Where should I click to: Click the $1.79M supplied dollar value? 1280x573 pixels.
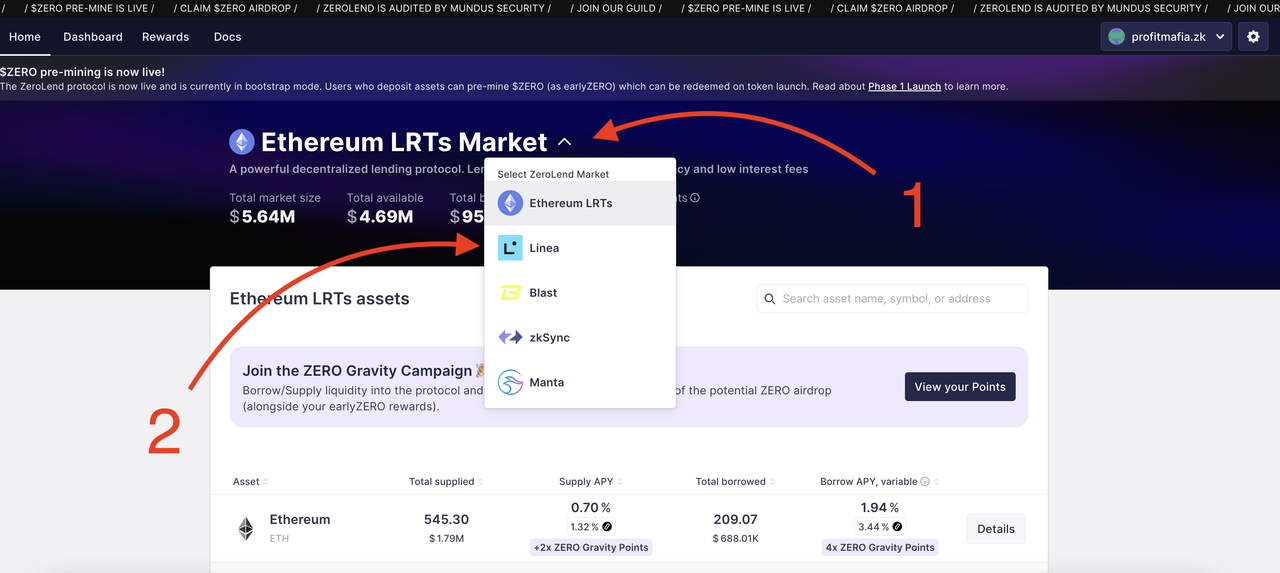(446, 539)
